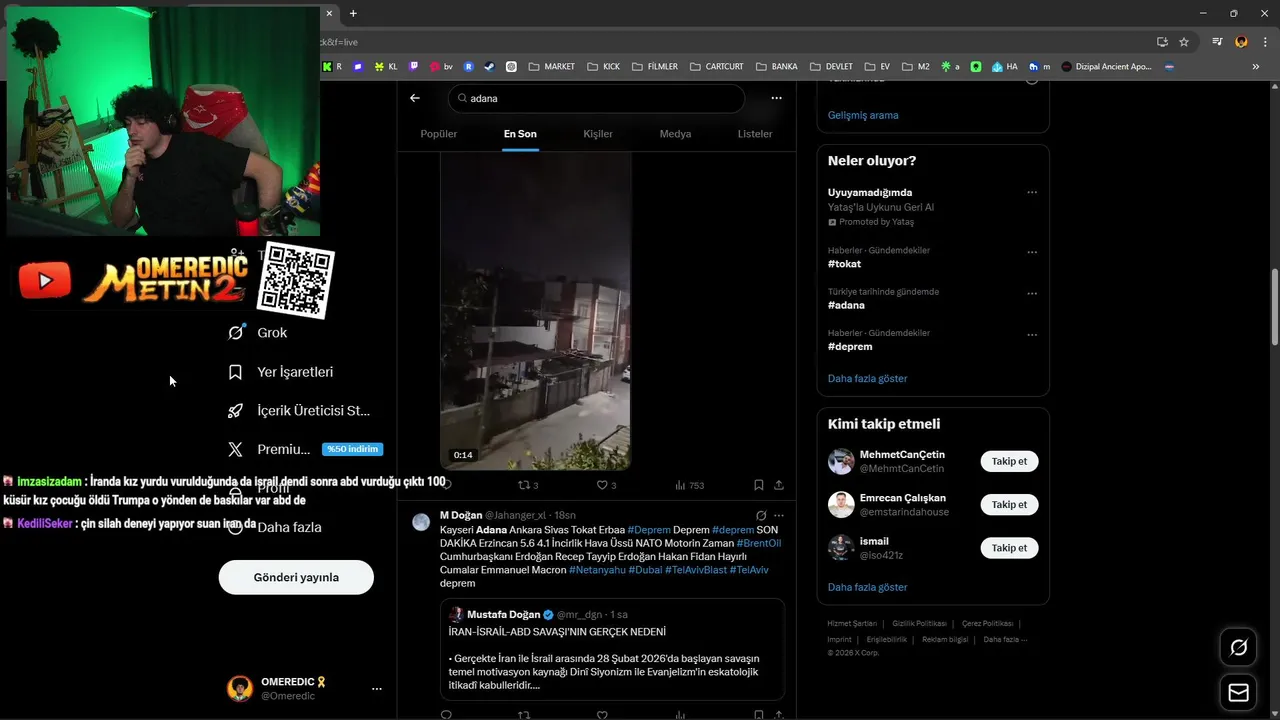This screenshot has height=720, width=1280.
Task: Open a new browser tab
Action: [x=353, y=13]
